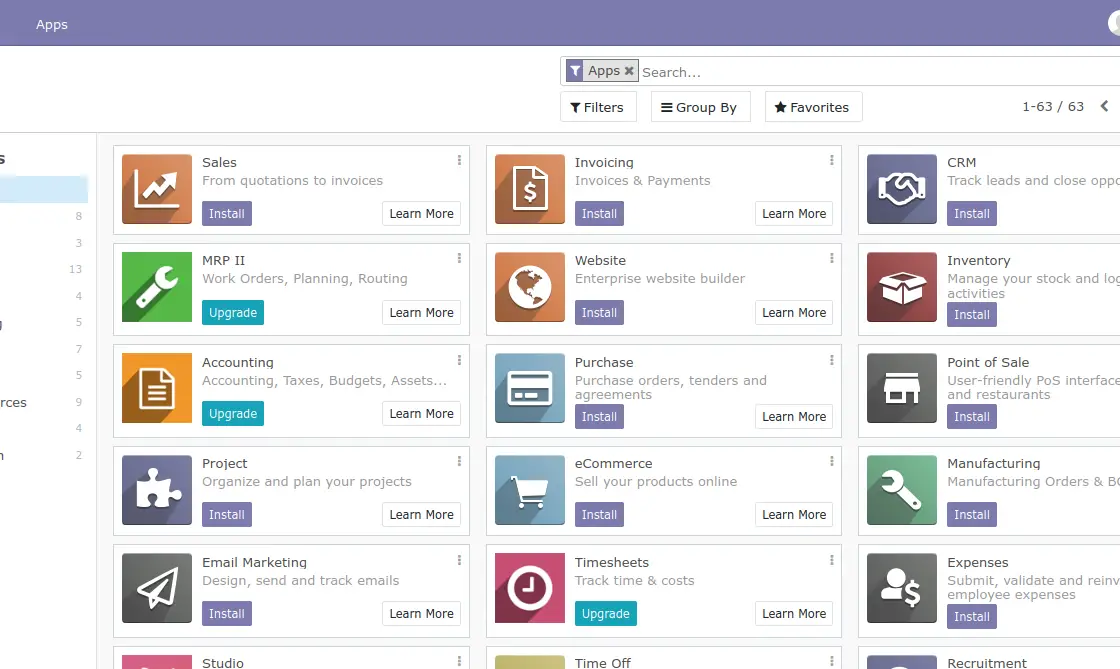
Task: Click the MRP II wrench icon
Action: (x=156, y=287)
